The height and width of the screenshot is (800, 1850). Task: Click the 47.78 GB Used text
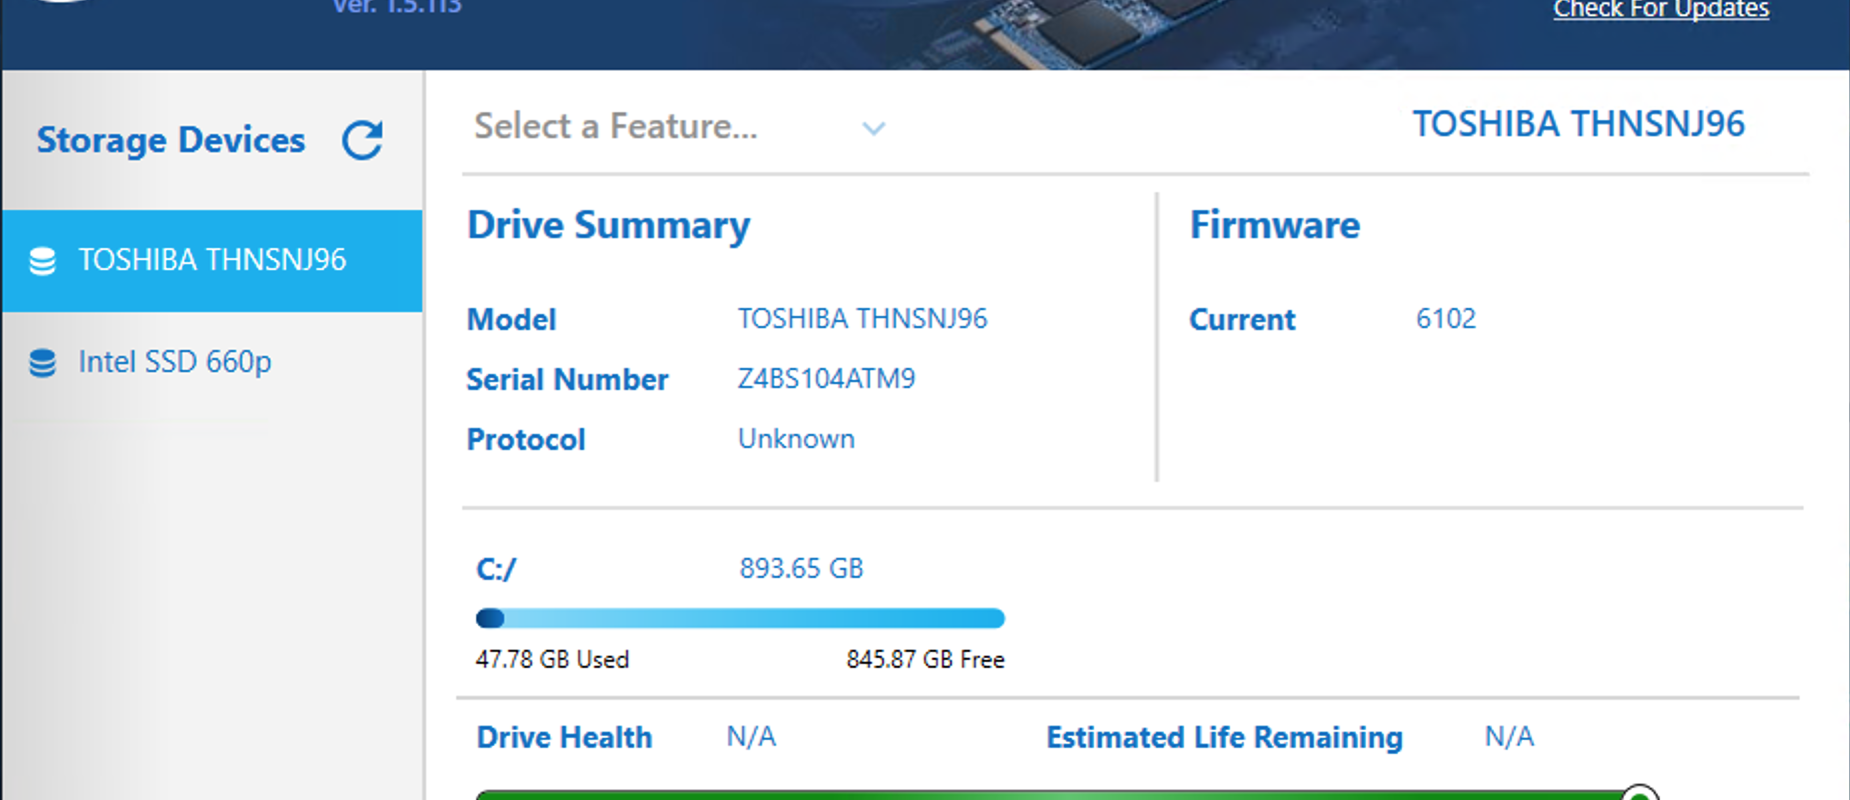[x=552, y=660]
